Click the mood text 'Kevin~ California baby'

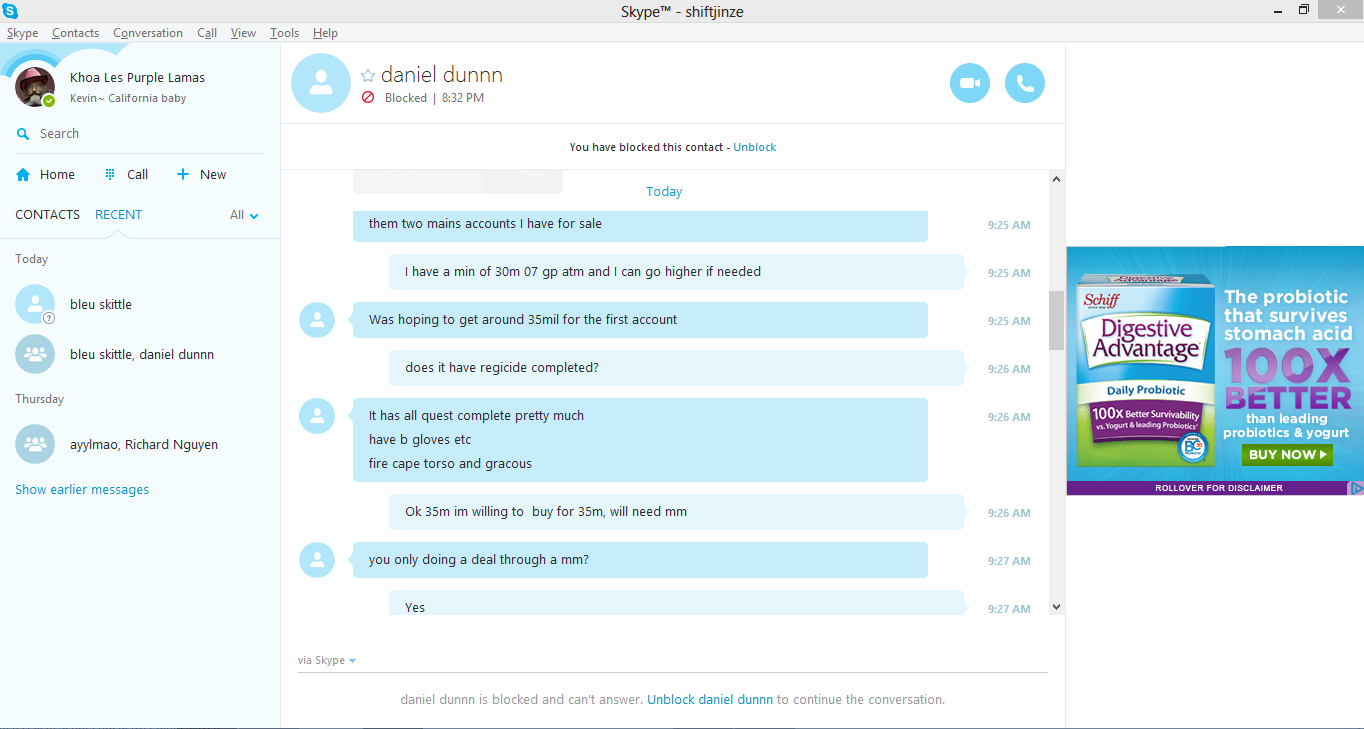[128, 99]
